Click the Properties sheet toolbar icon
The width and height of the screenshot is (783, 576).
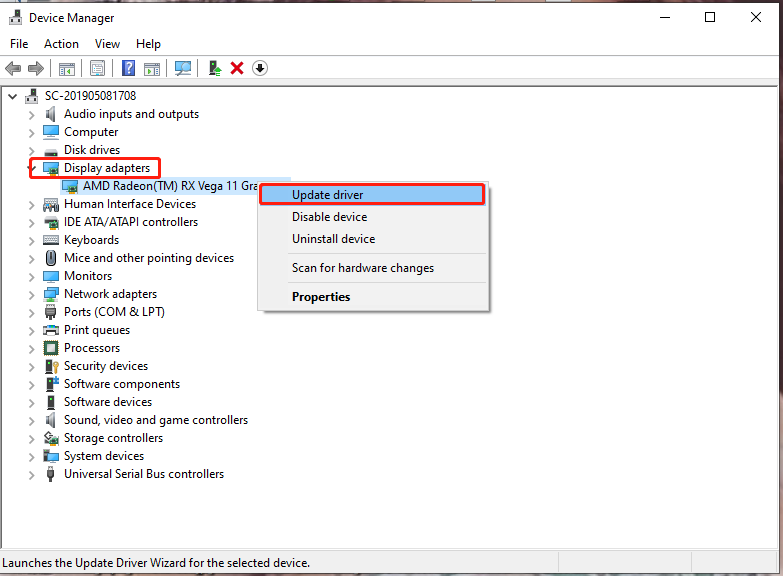pos(97,68)
